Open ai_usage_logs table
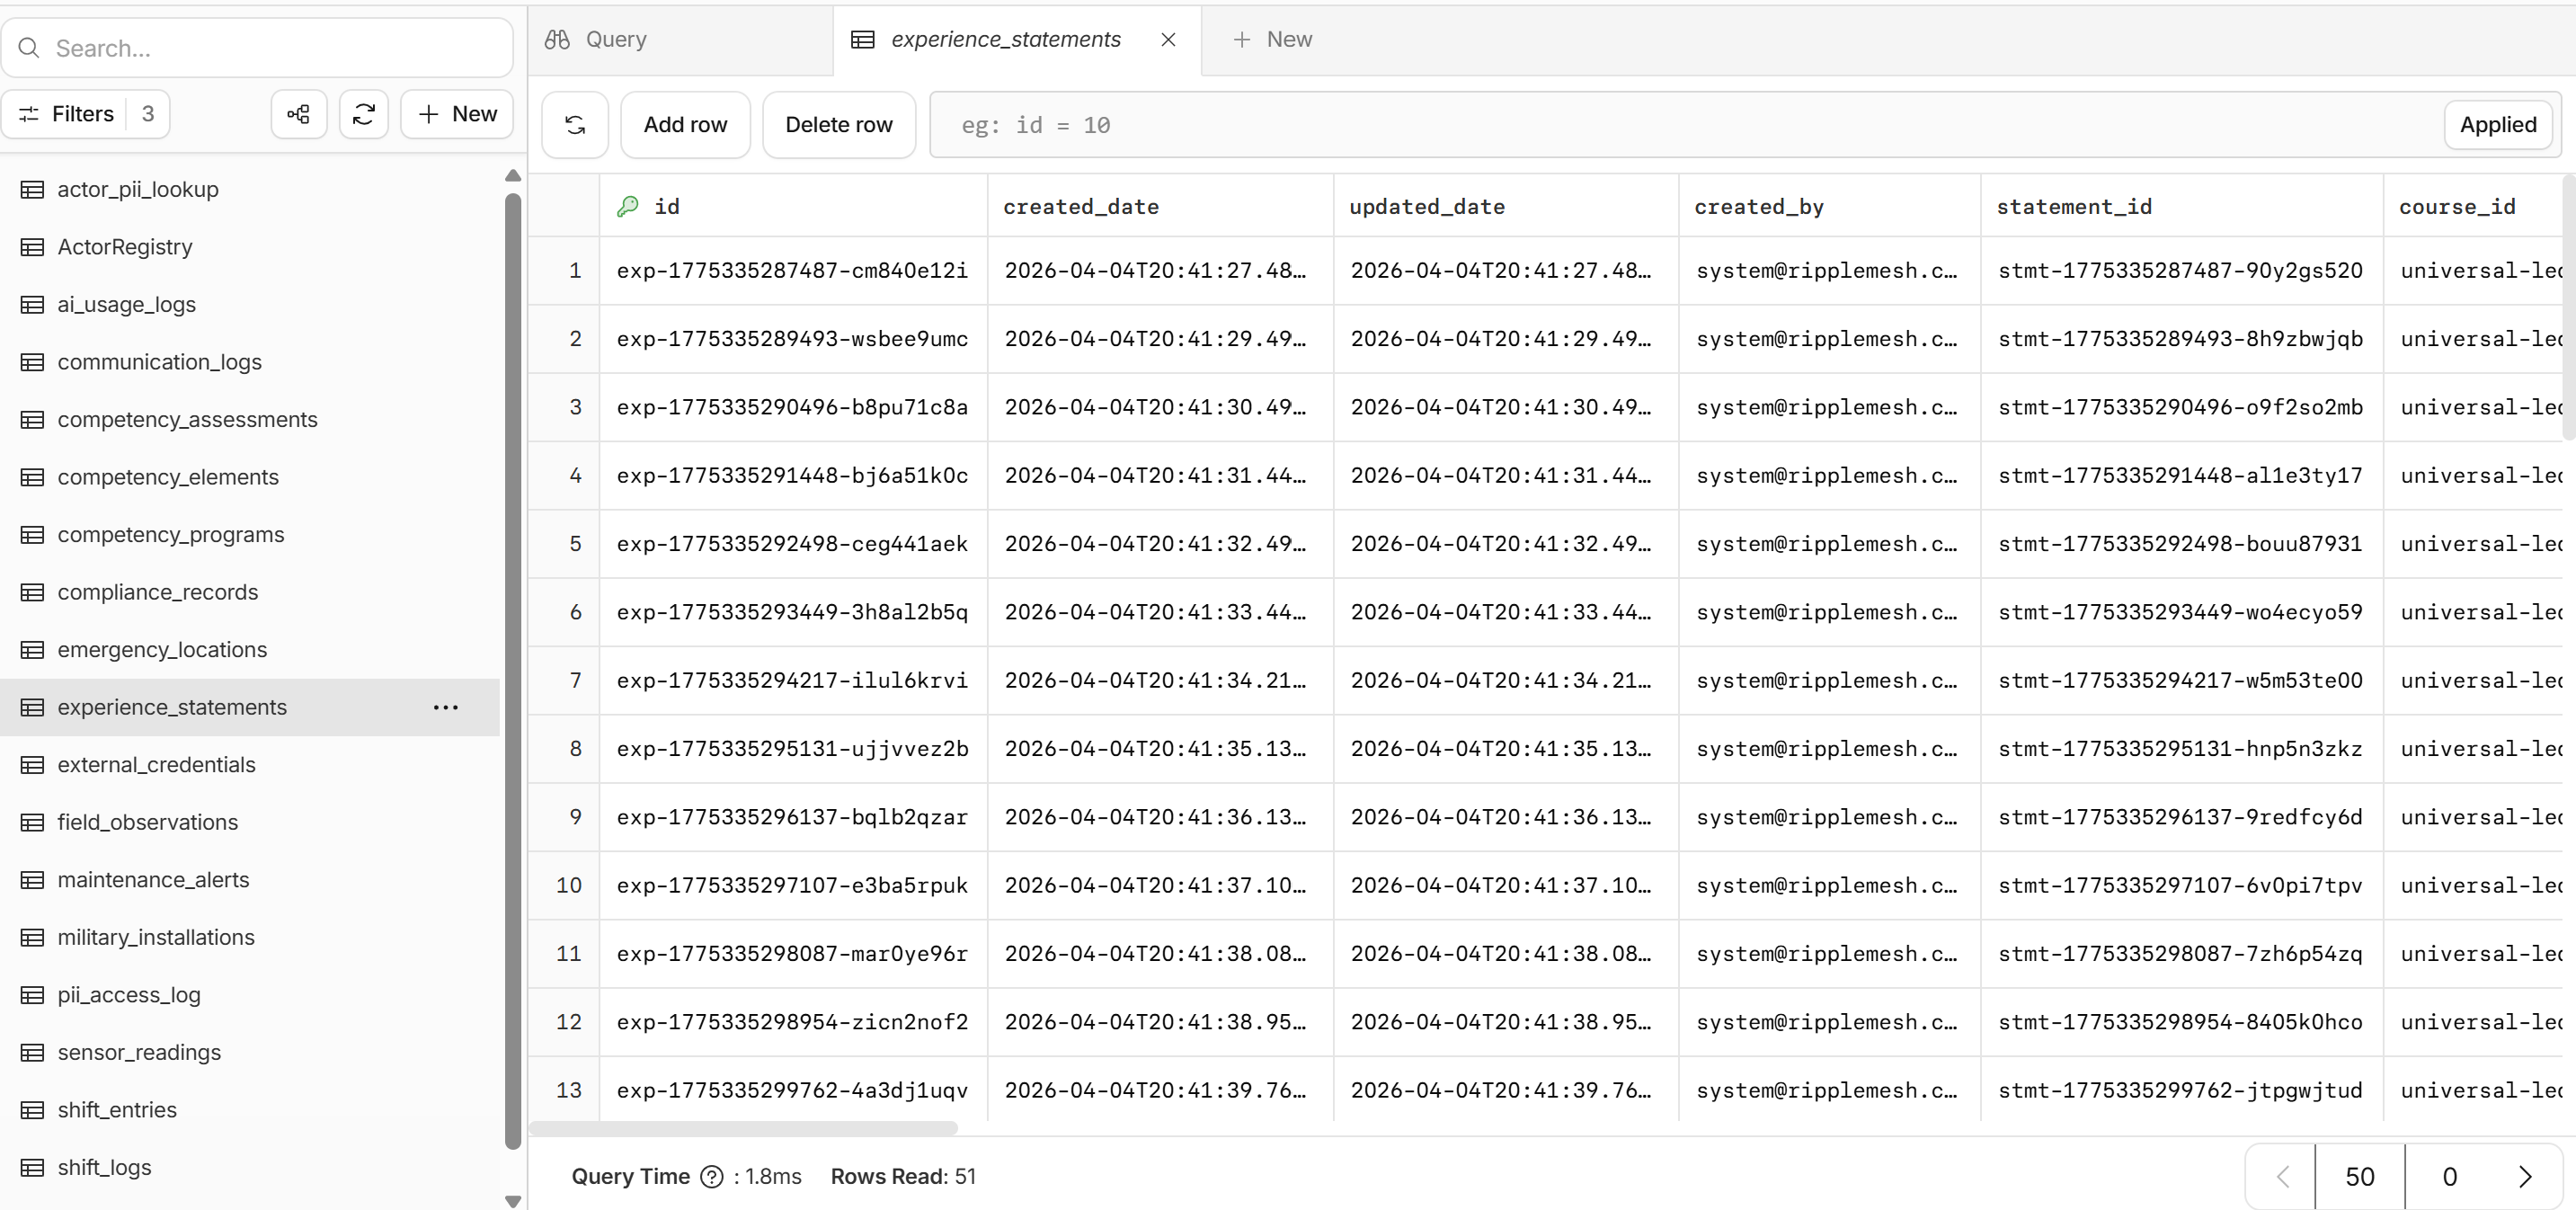The image size is (2576, 1210). pyautogui.click(x=250, y=304)
